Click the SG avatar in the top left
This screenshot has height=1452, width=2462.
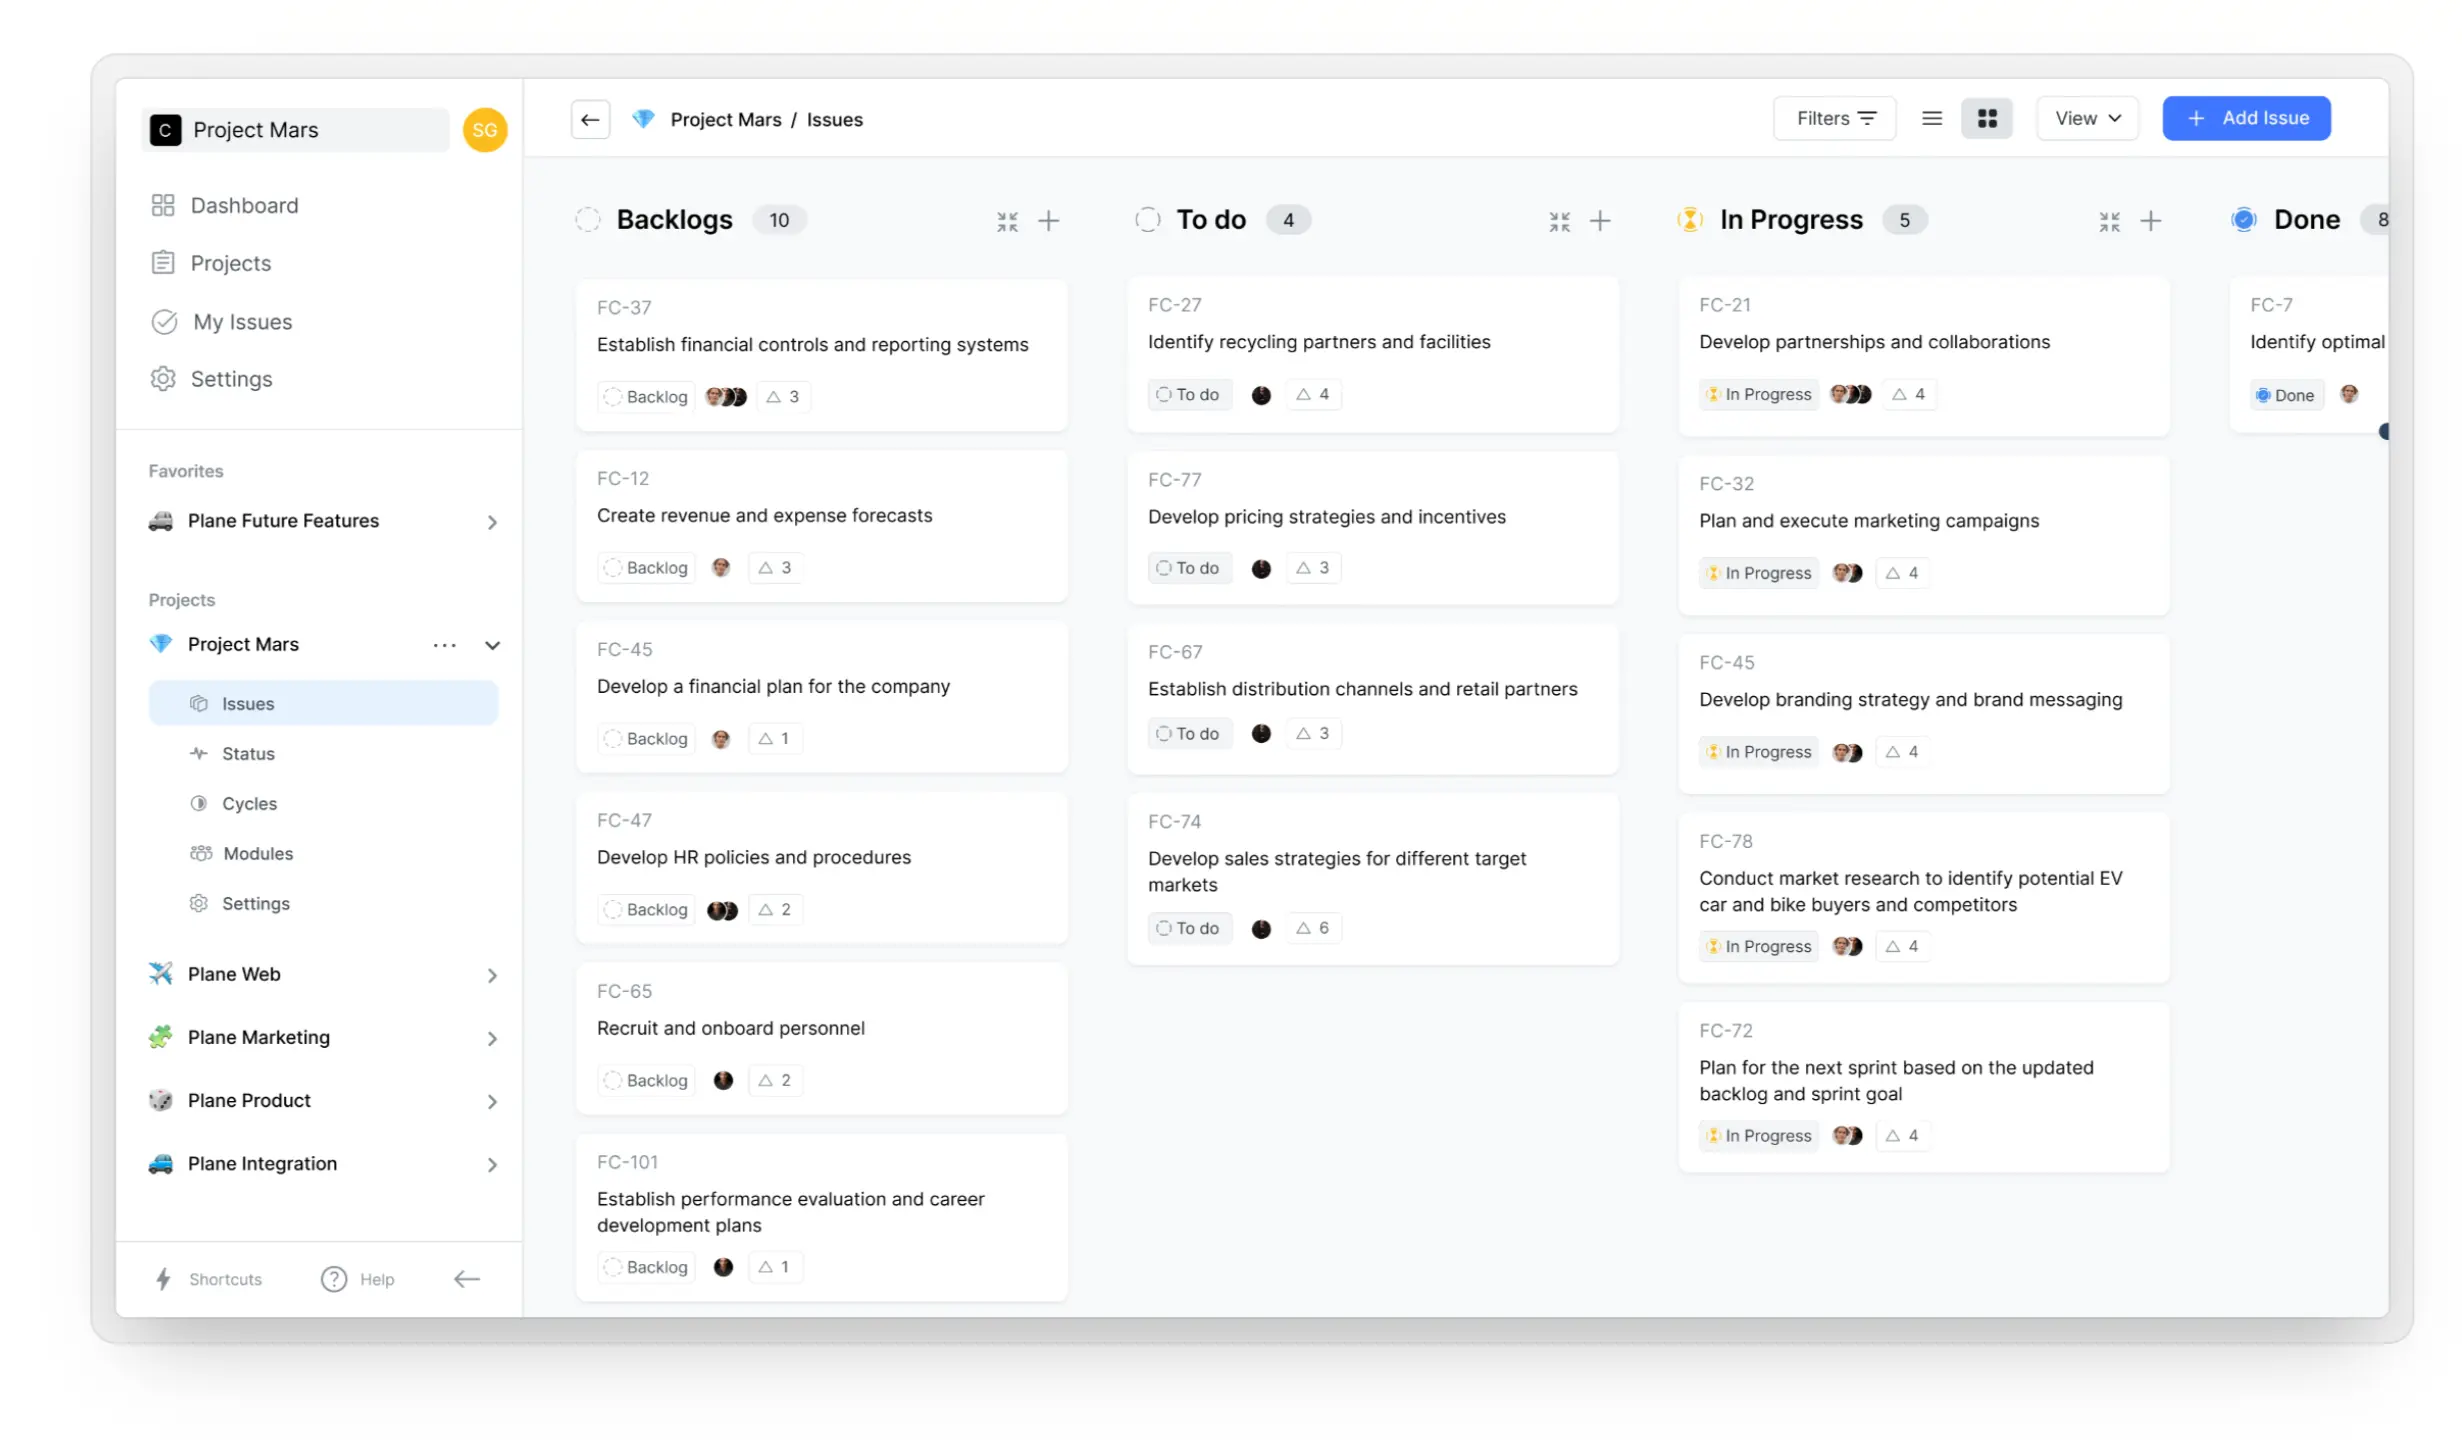point(485,129)
